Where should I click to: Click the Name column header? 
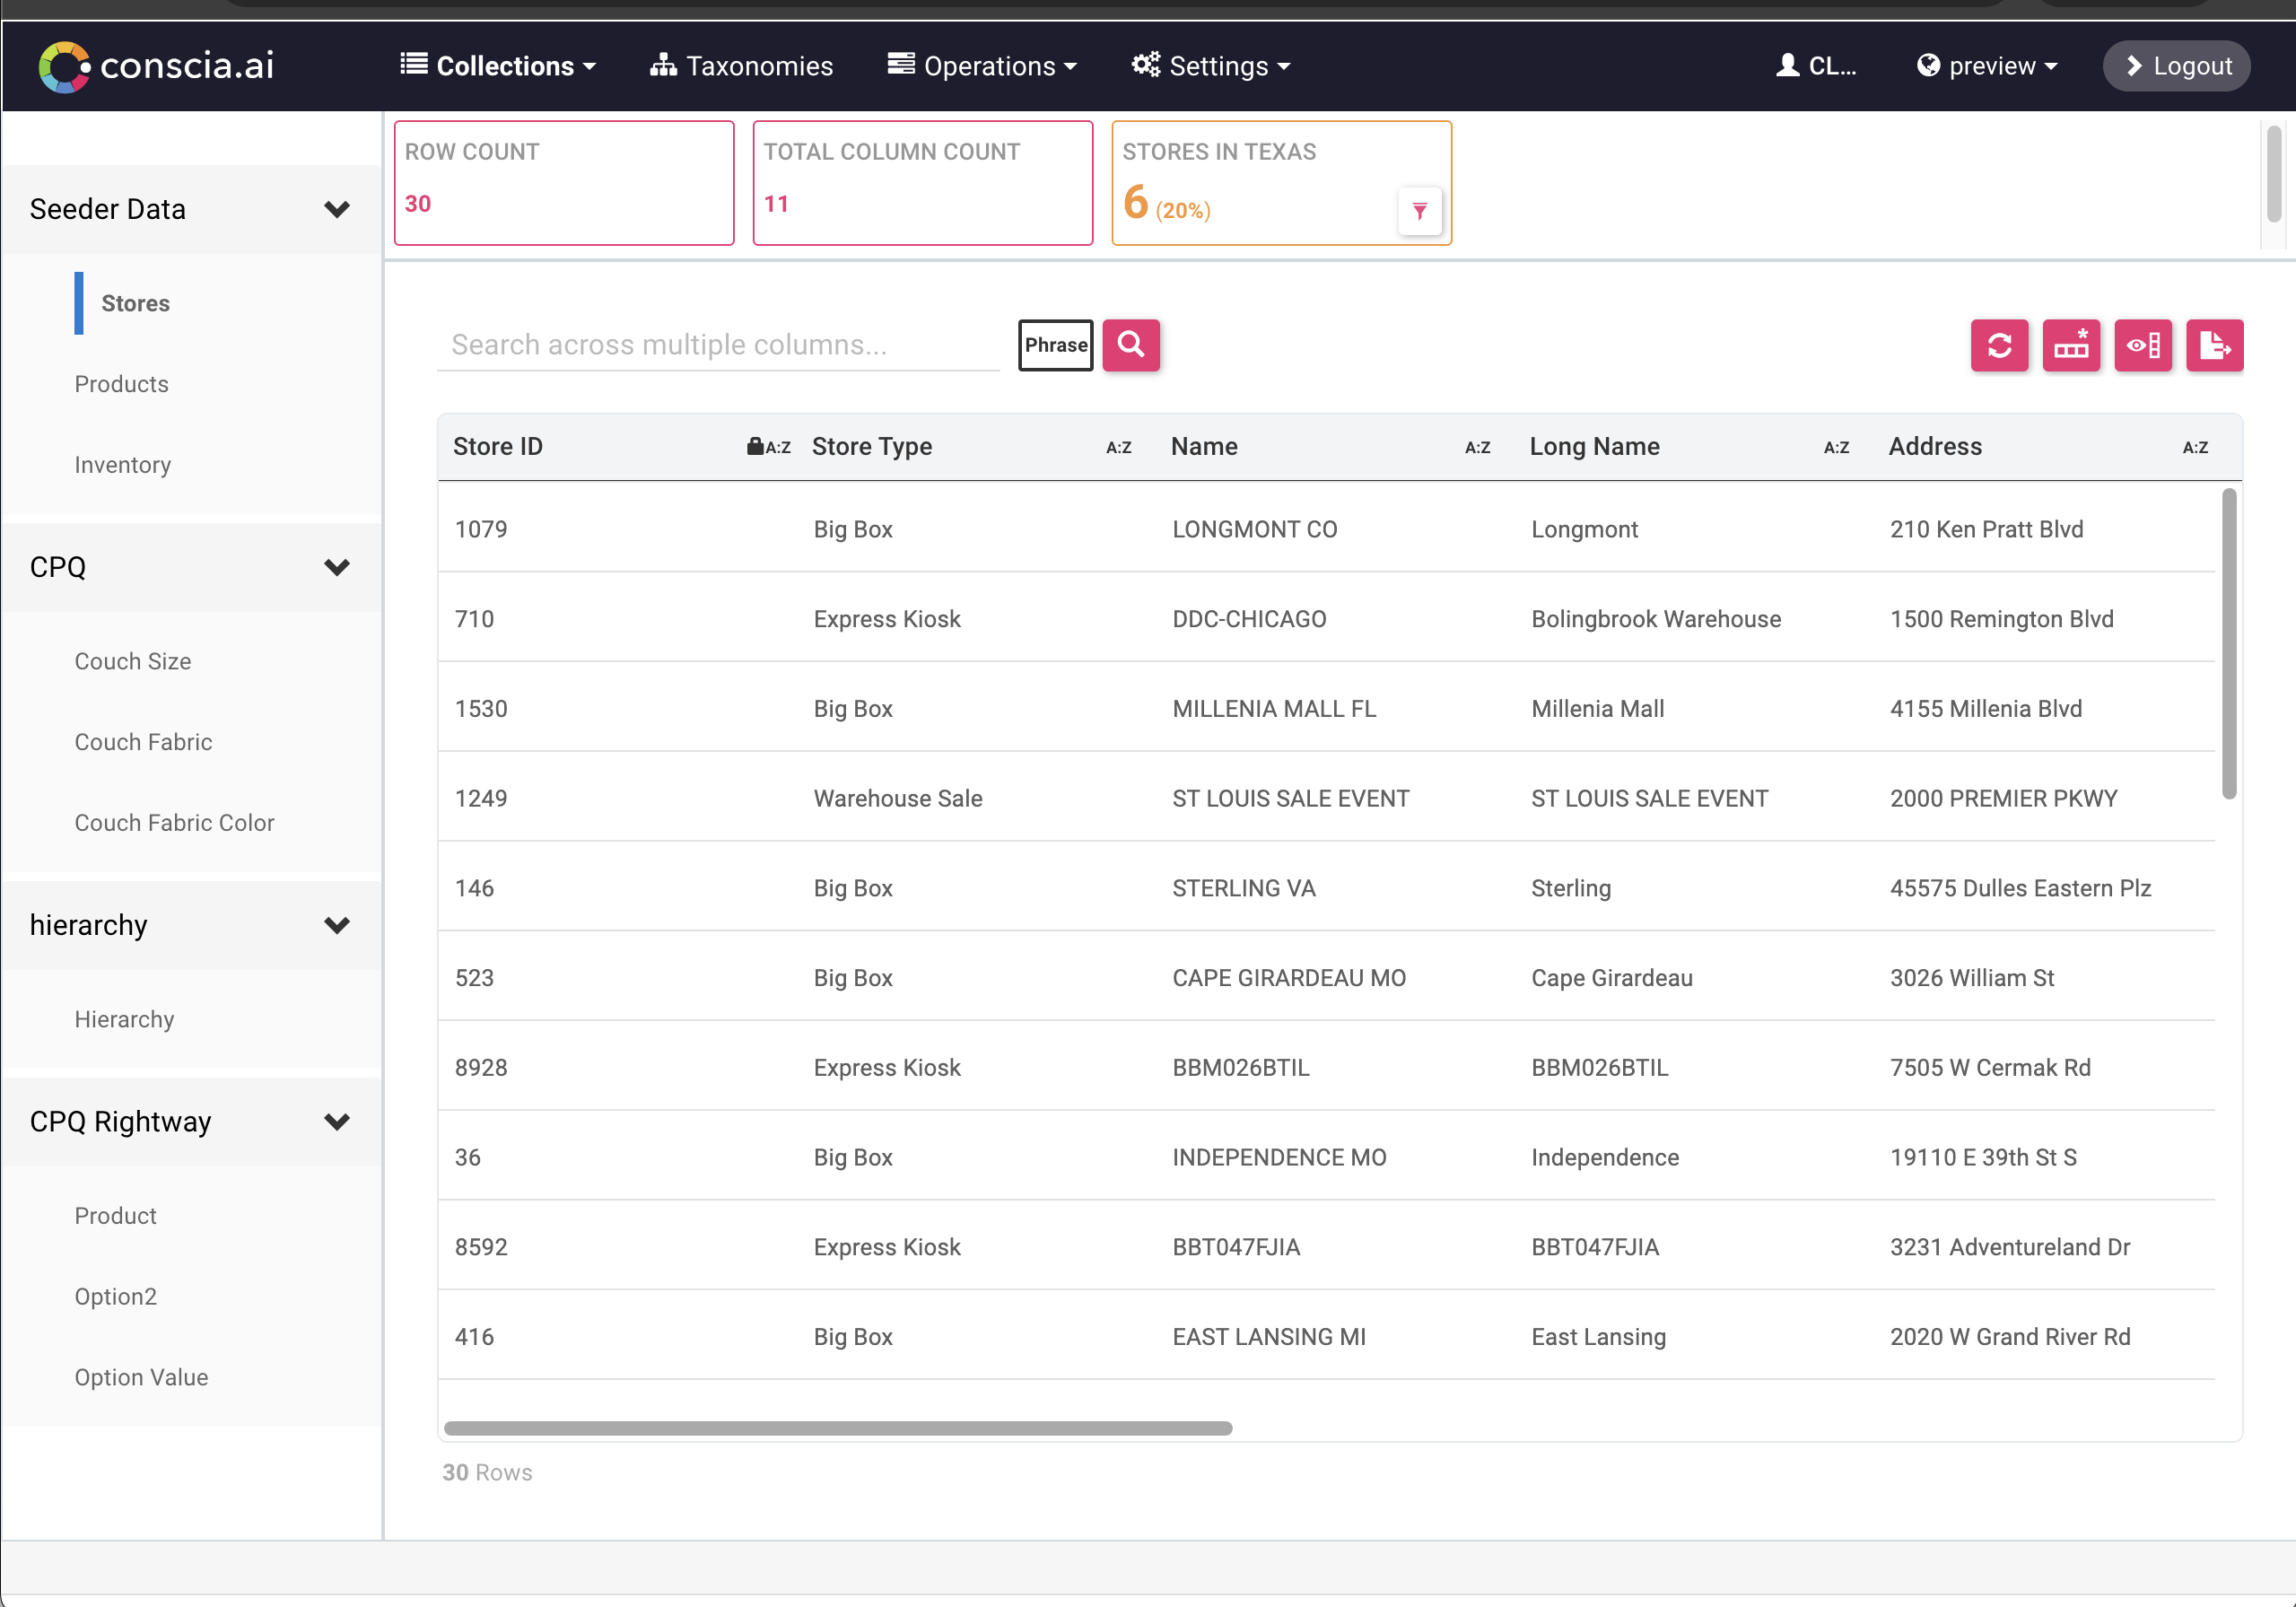coord(1204,447)
